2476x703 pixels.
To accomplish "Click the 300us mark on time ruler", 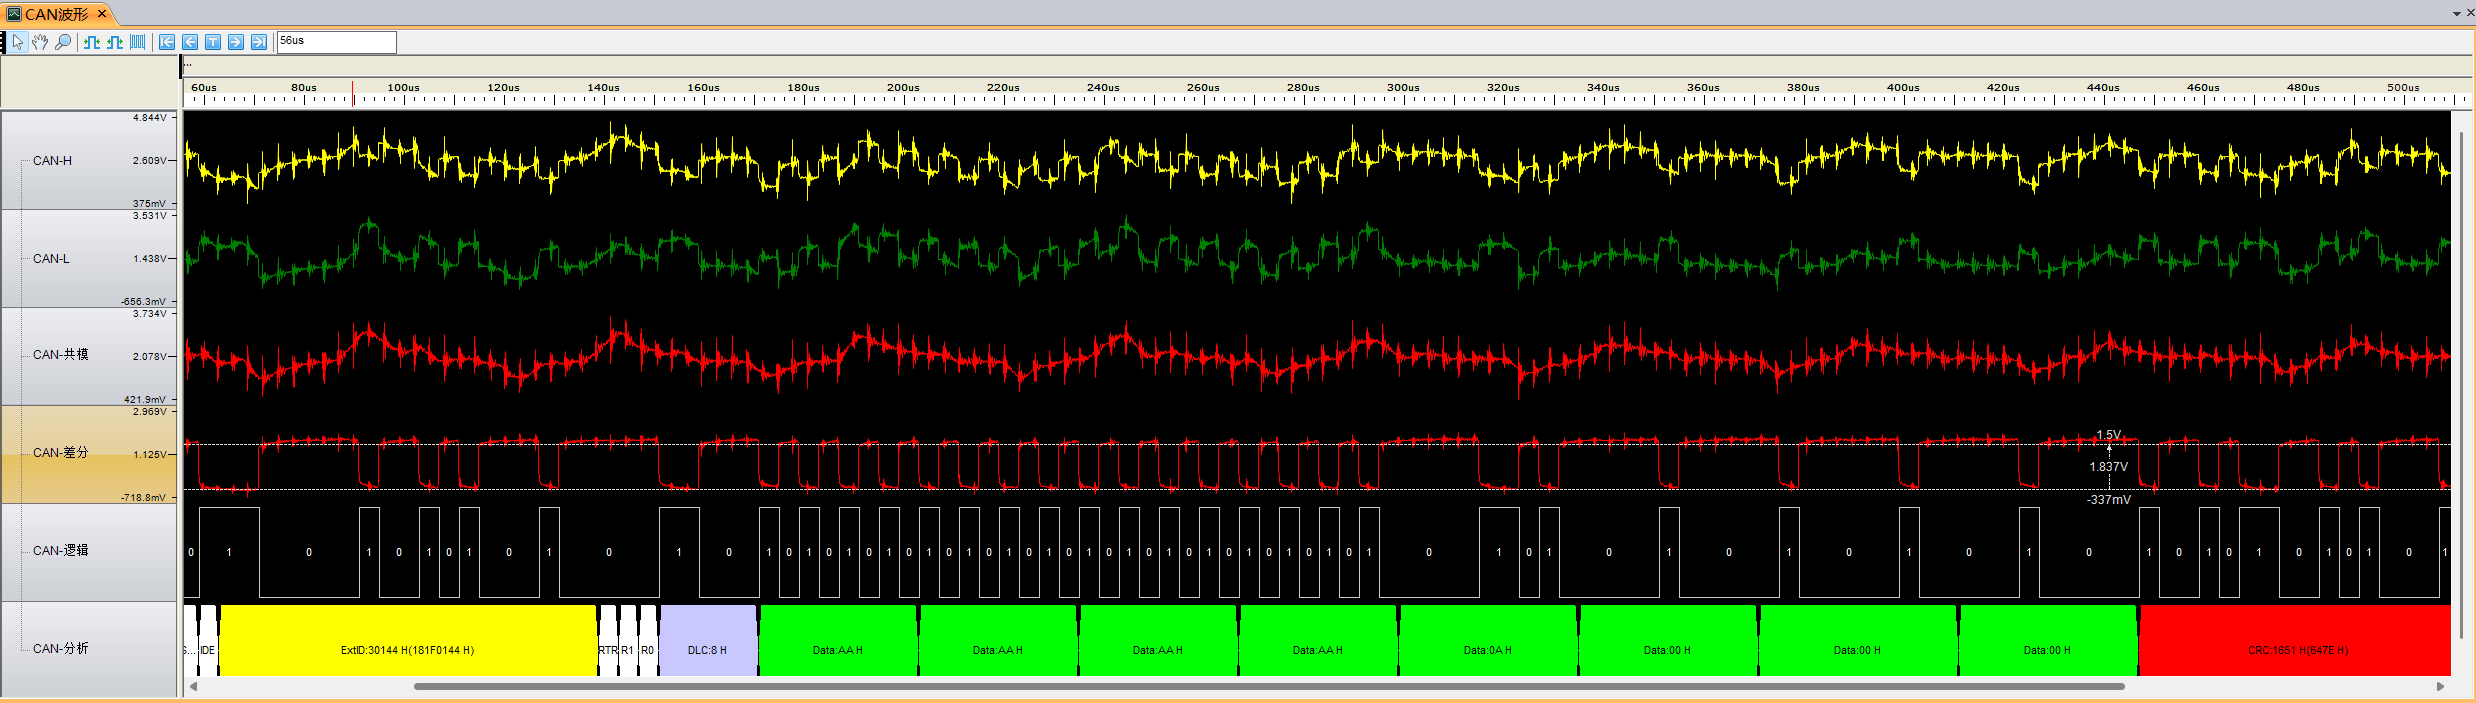I will pos(1403,88).
